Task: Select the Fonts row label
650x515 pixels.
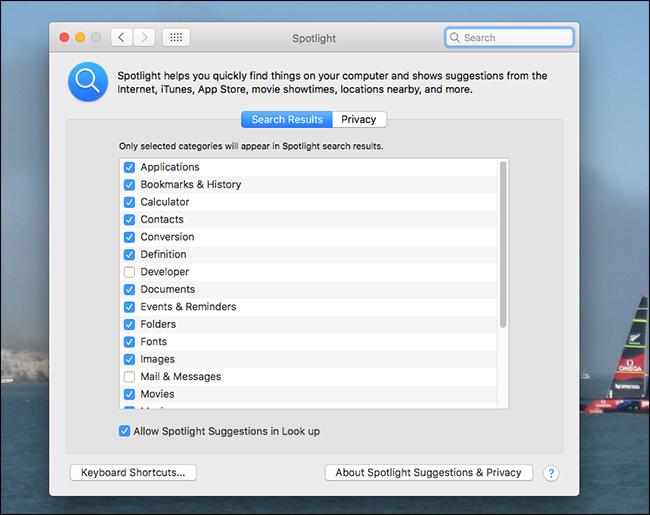Action: point(154,342)
